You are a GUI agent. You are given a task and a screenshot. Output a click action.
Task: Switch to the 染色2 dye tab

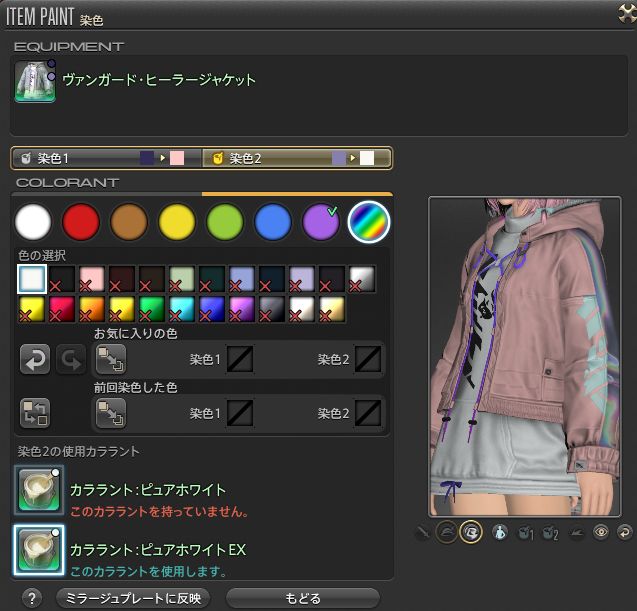pyautogui.click(x=296, y=158)
